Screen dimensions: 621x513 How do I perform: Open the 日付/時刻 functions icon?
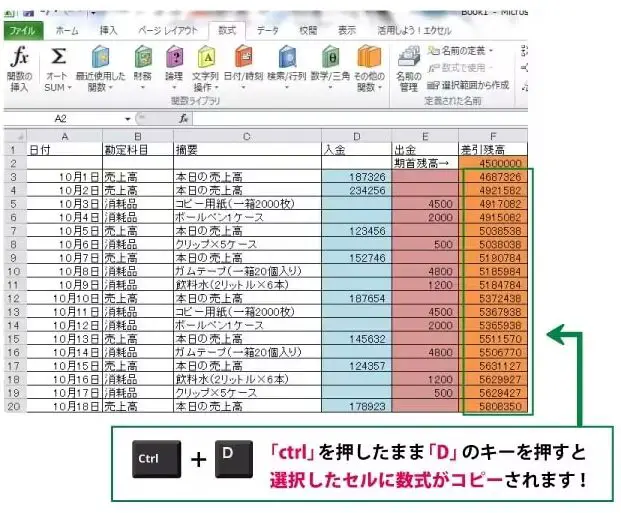tap(244, 58)
